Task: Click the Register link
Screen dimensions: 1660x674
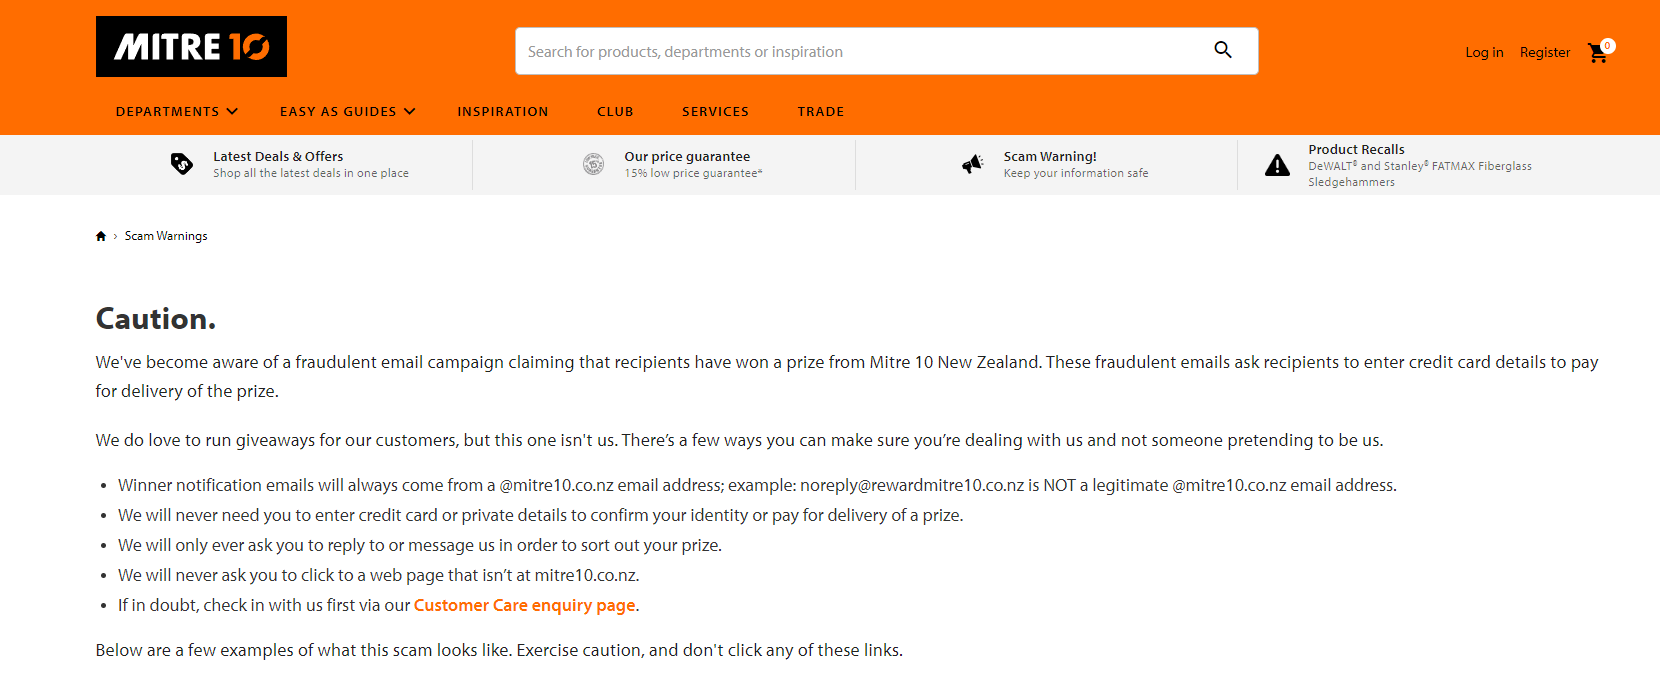Action: (x=1545, y=53)
